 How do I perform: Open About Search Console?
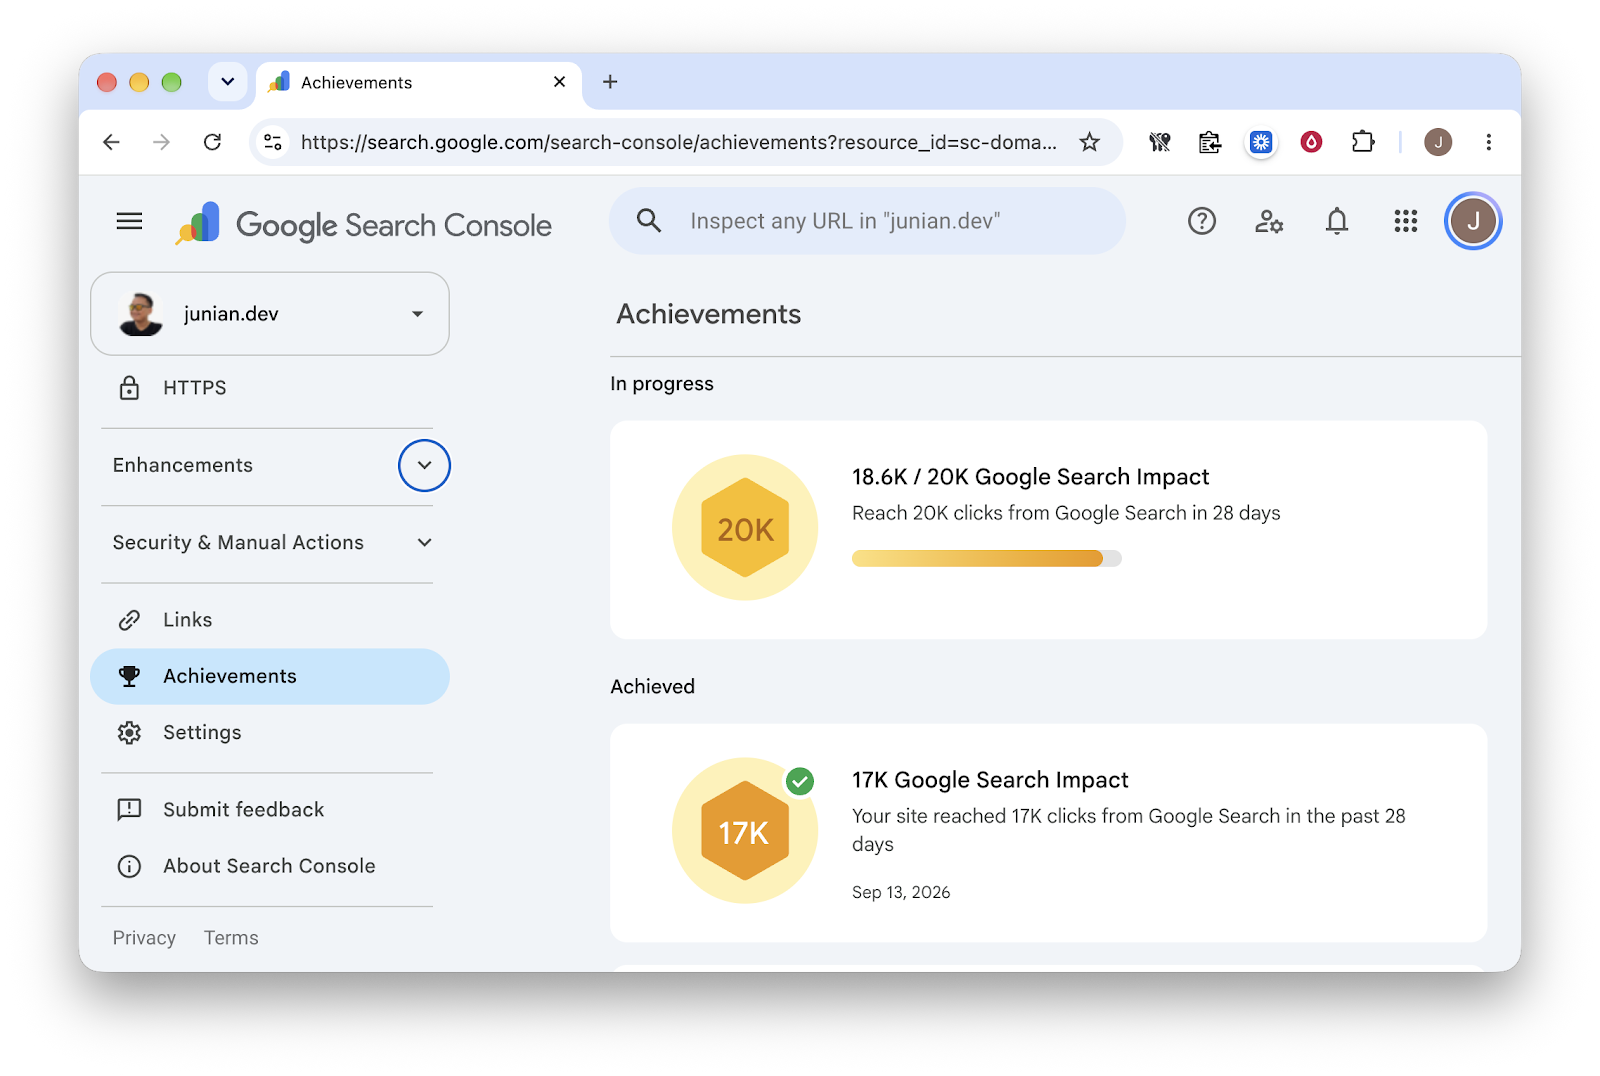270,866
